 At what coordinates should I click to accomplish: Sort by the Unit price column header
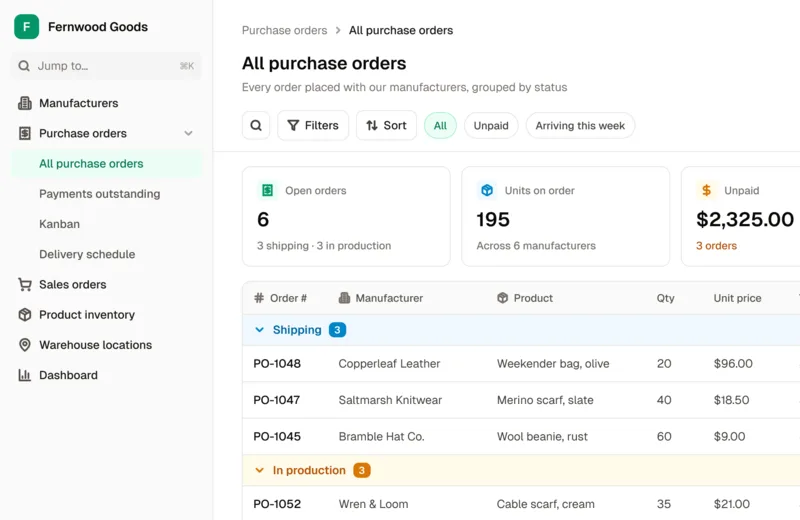coord(737,298)
